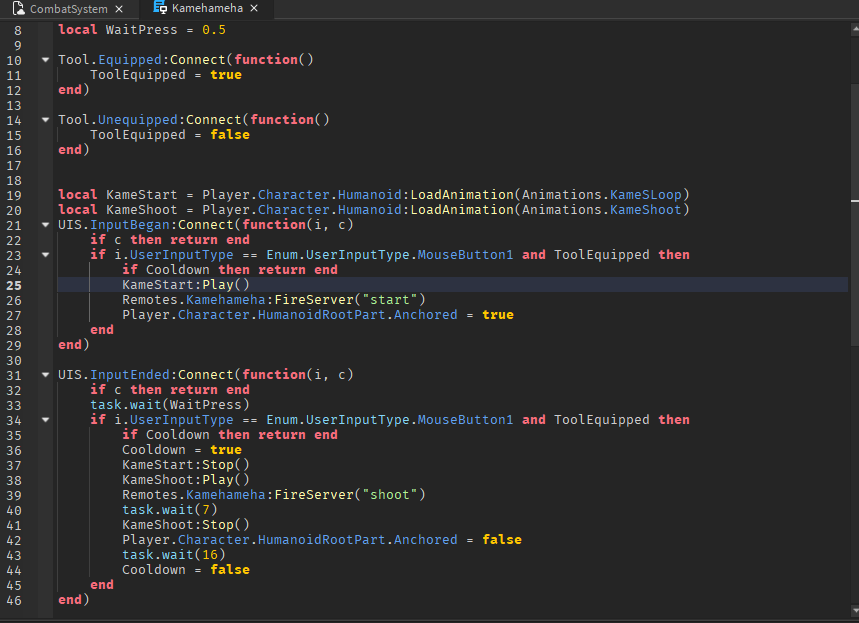
Task: Collapse the UIS.InputBegan connection block
Action: tap(43, 224)
